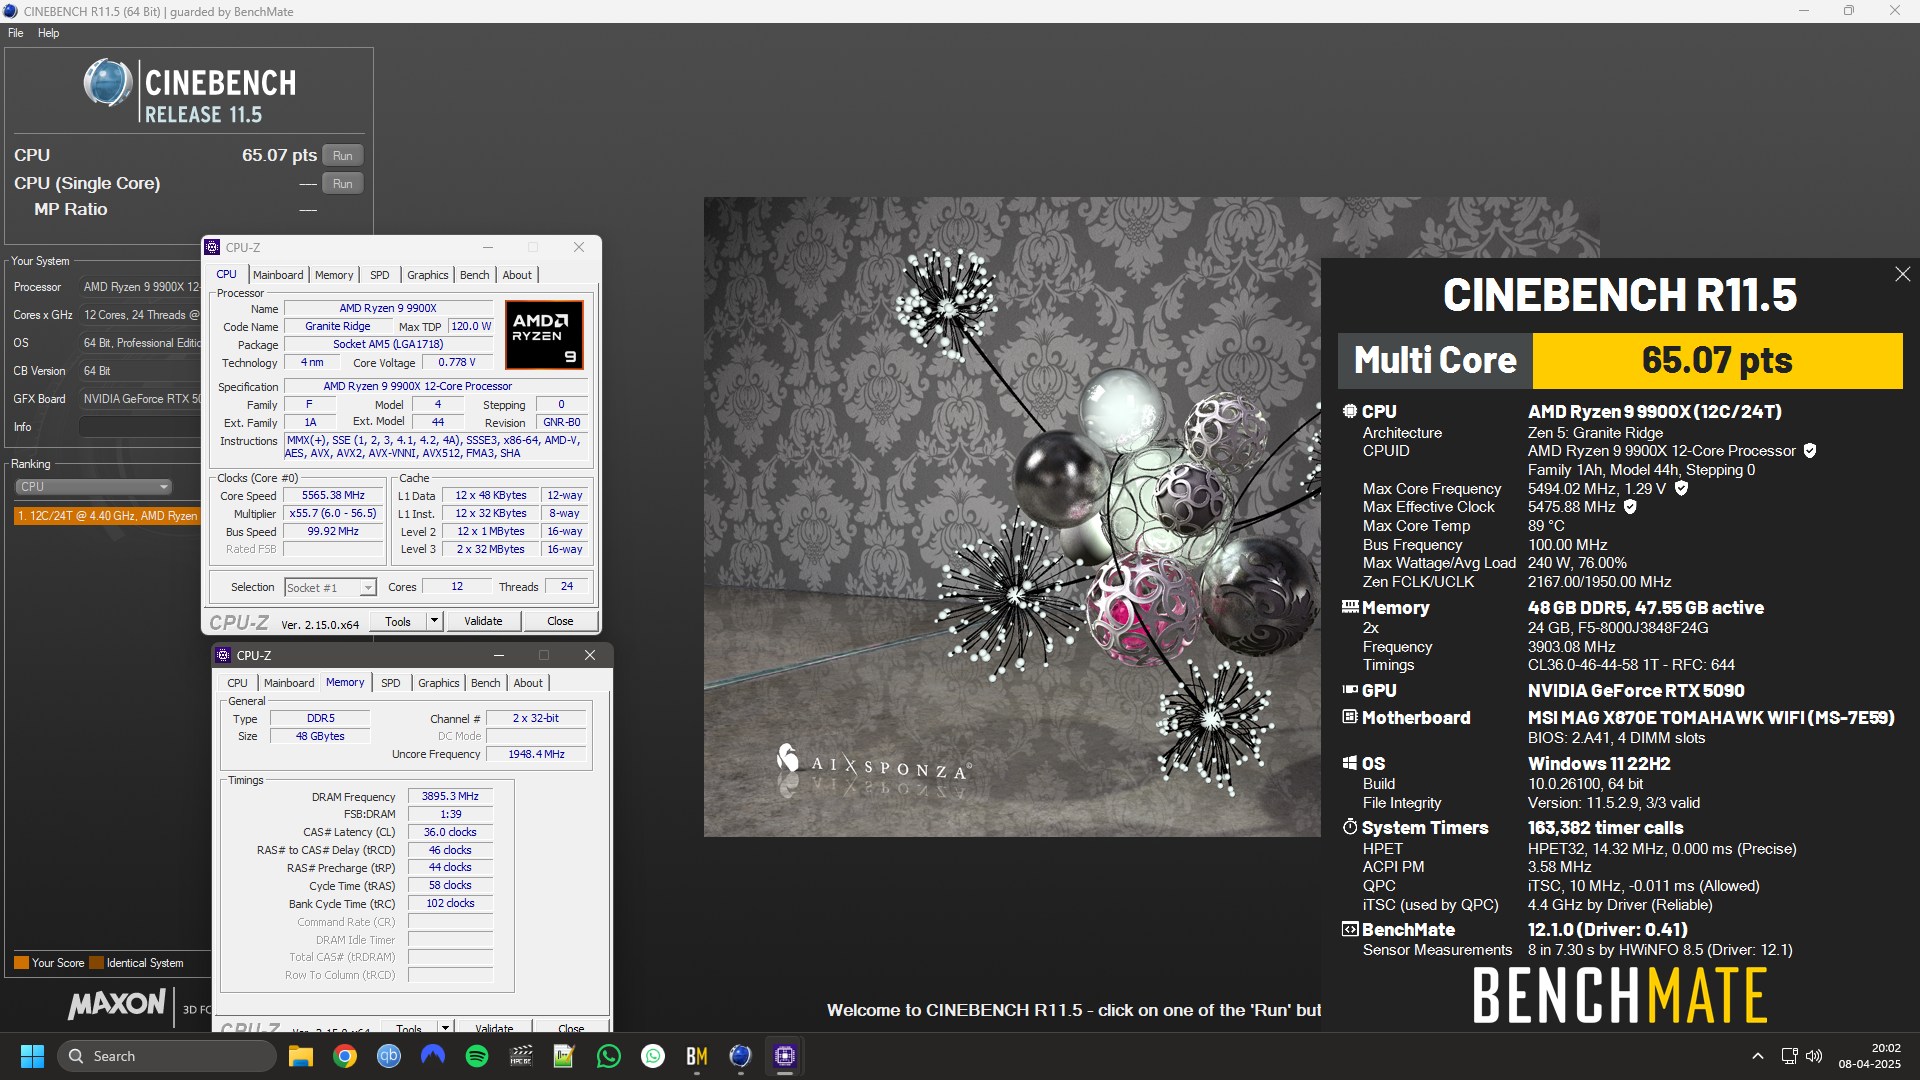Open SPD tab in lower CPU-Z window

click(391, 683)
